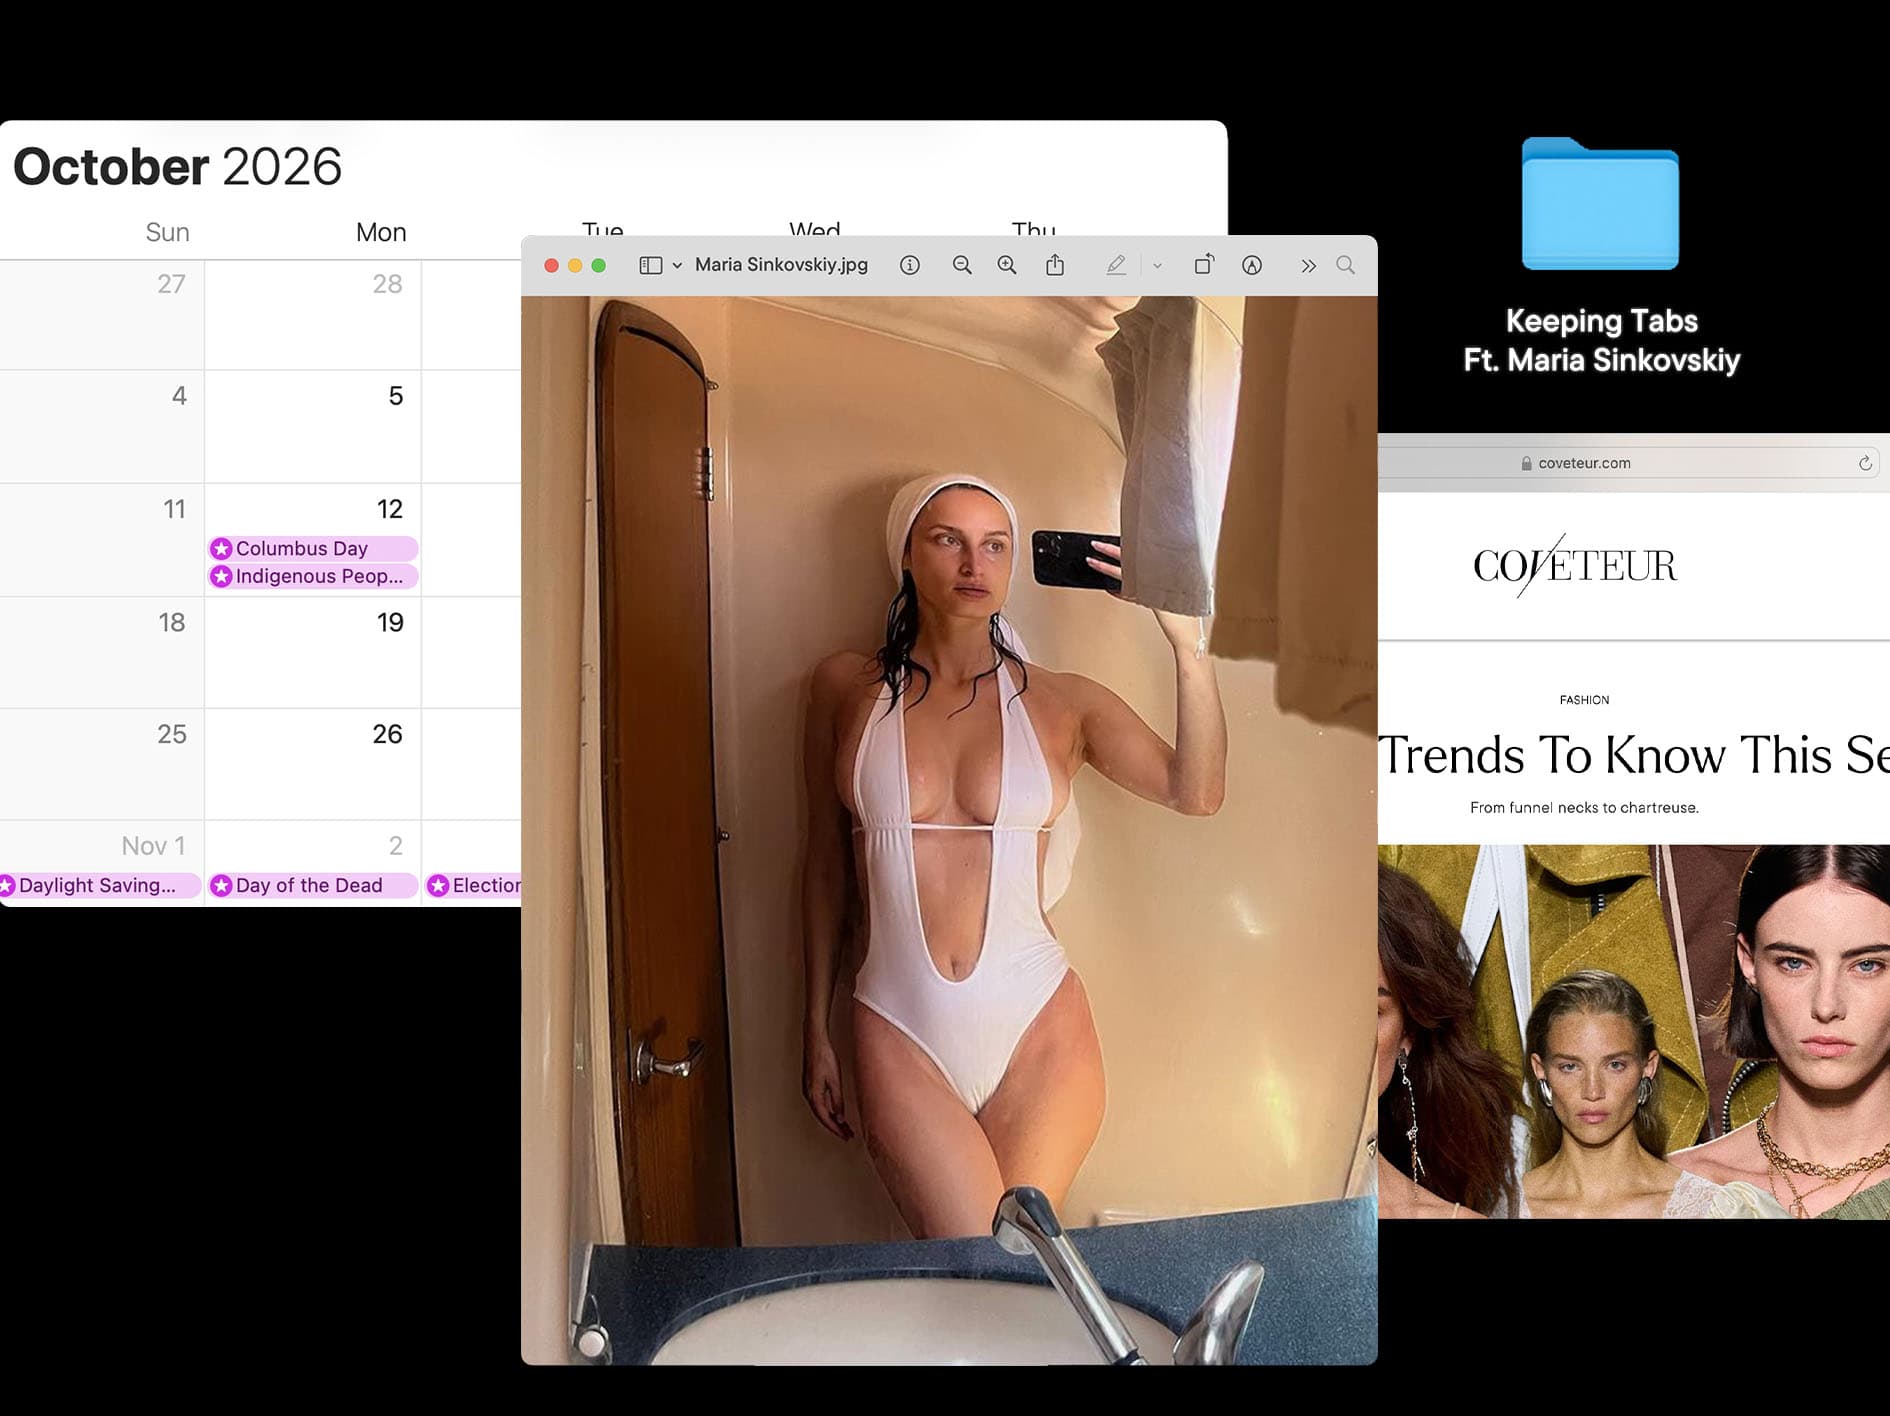
Task: Click the photo in the Preview window
Action: coord(949,830)
